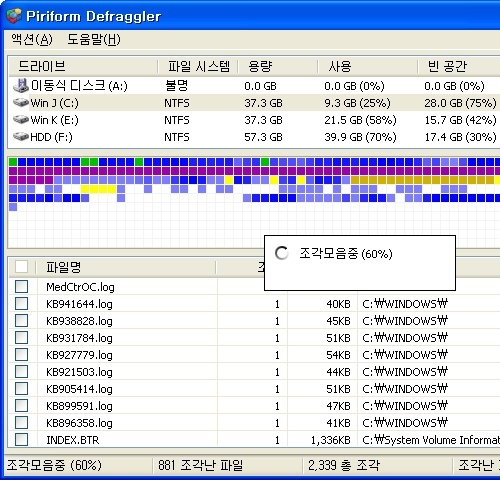Check the box for KB927779.log
The image size is (500, 480).
coord(21,355)
